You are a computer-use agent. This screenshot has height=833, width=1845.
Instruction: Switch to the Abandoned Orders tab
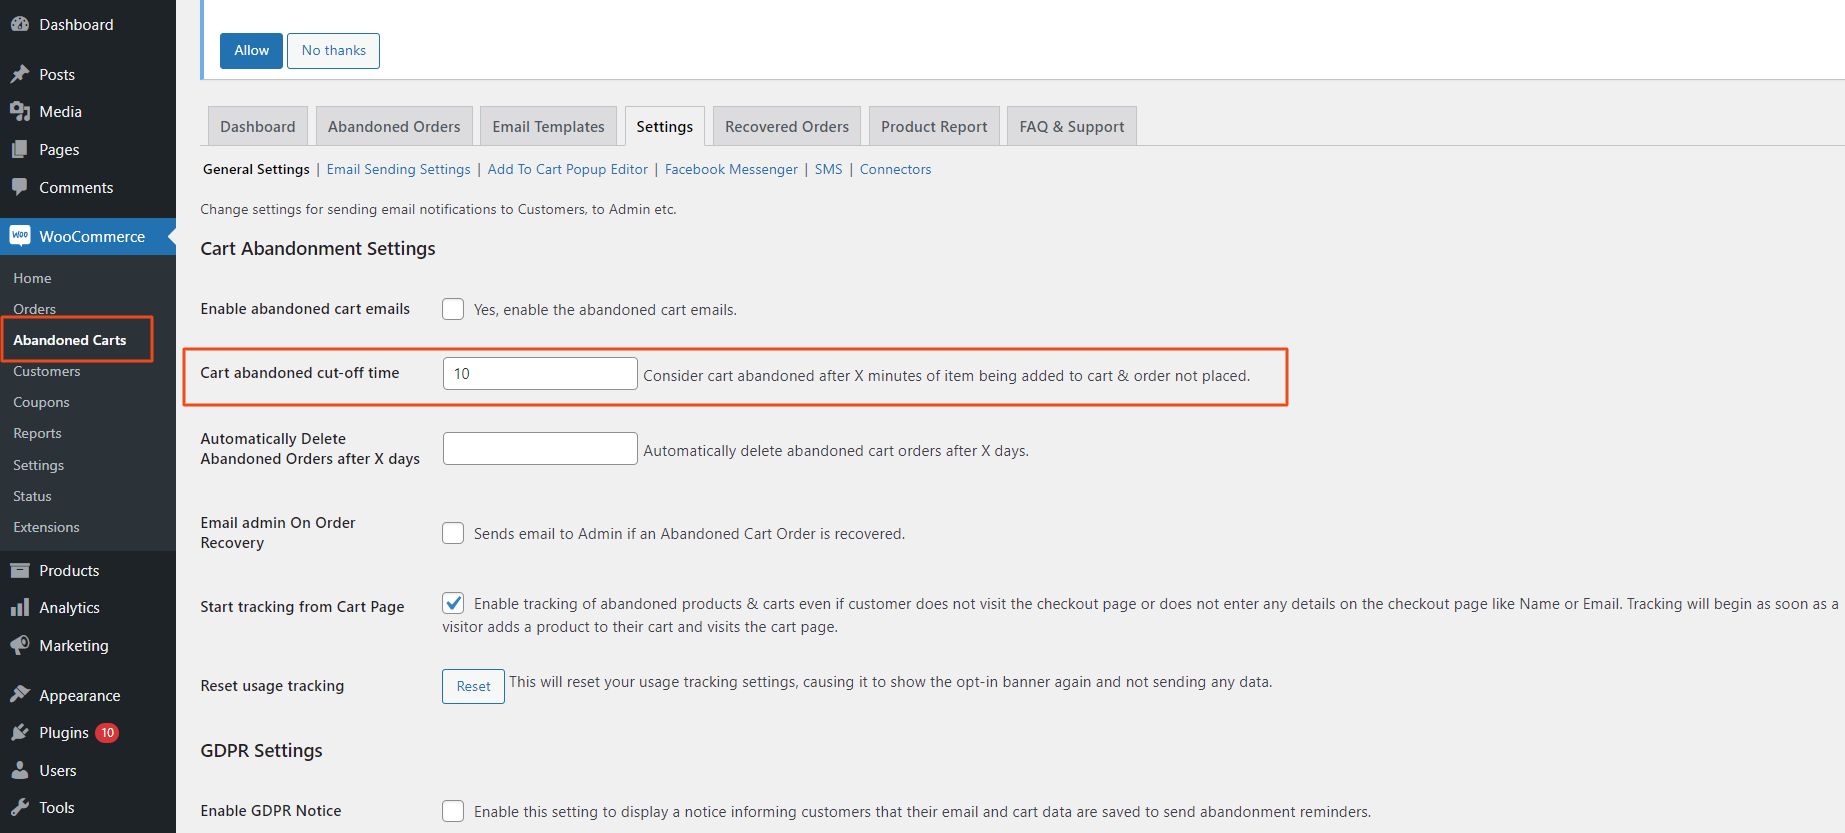tap(394, 126)
